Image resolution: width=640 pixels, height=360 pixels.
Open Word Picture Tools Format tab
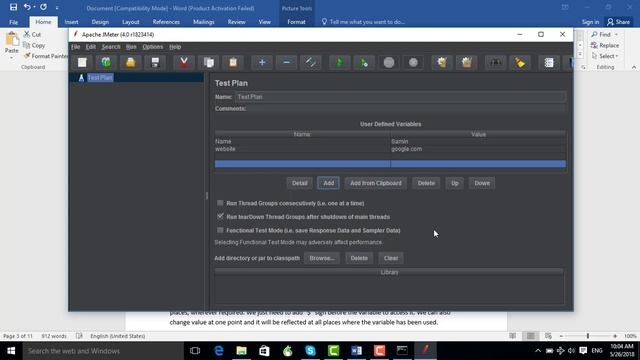(296, 22)
